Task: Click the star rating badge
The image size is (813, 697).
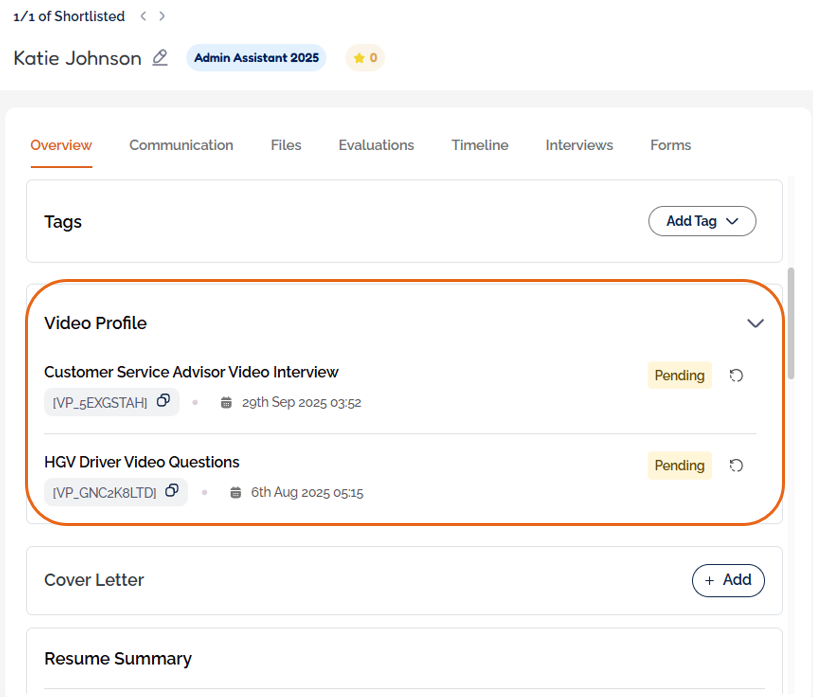Action: (x=365, y=58)
